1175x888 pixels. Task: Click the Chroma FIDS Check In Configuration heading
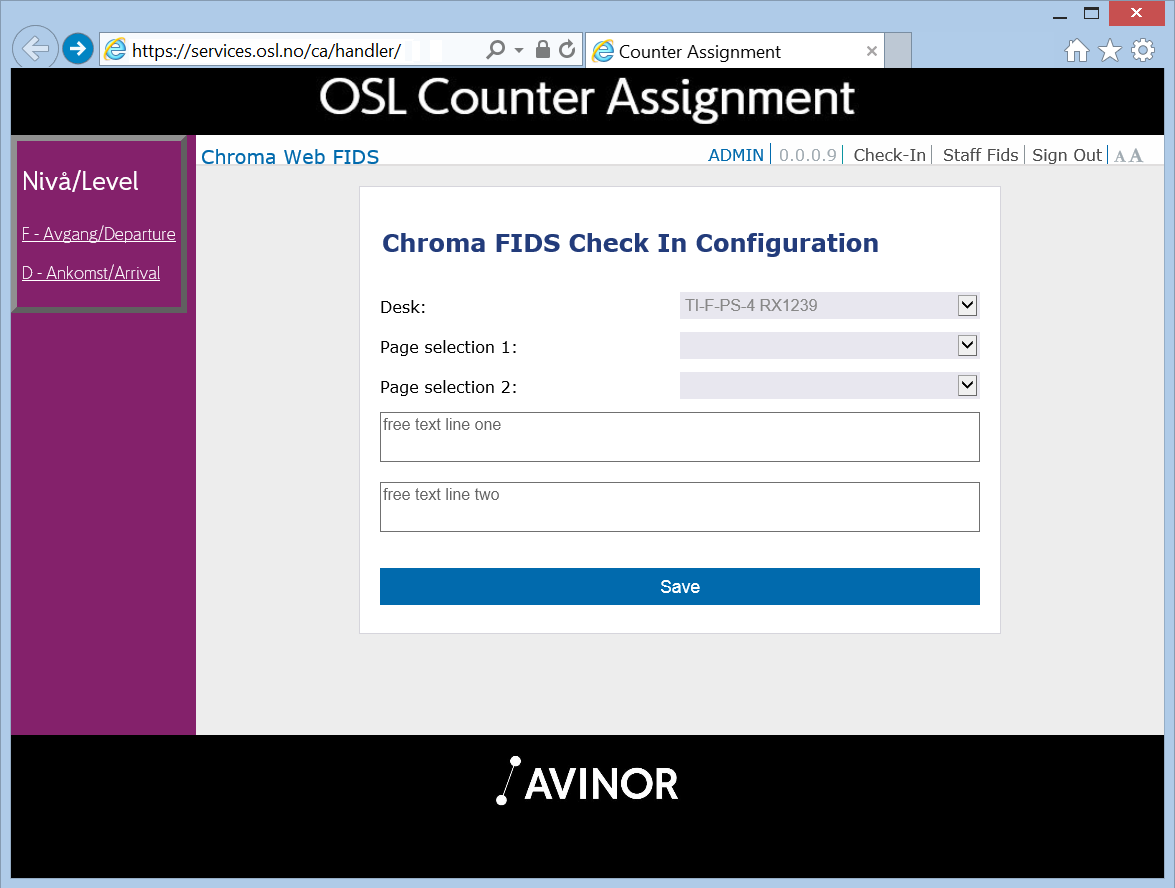630,243
